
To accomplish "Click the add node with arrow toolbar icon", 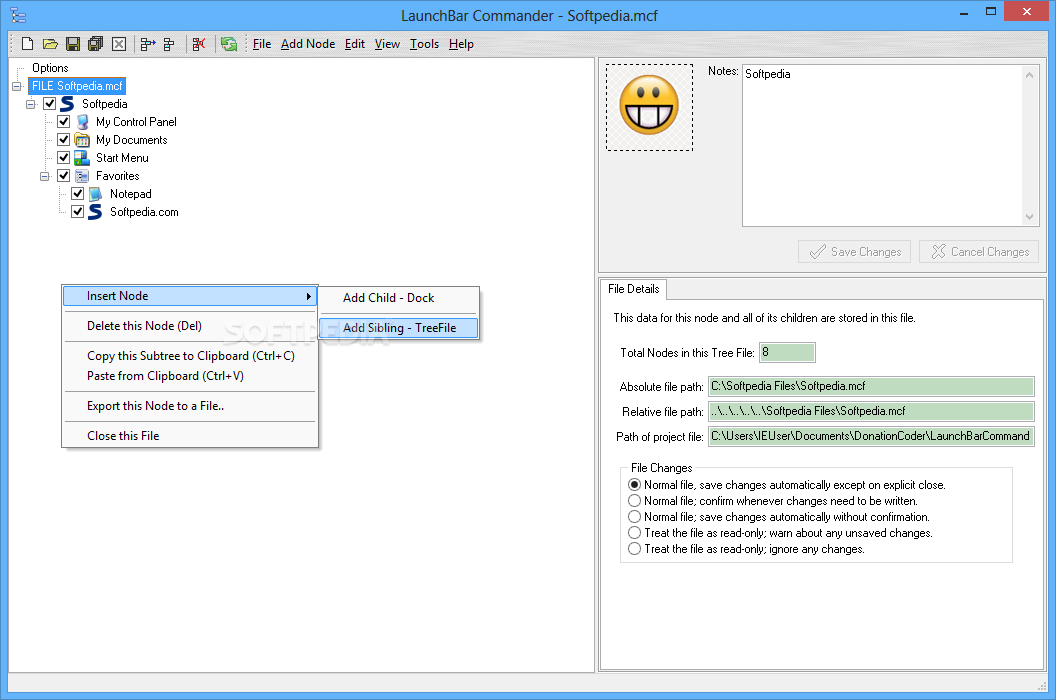I will click(x=147, y=44).
